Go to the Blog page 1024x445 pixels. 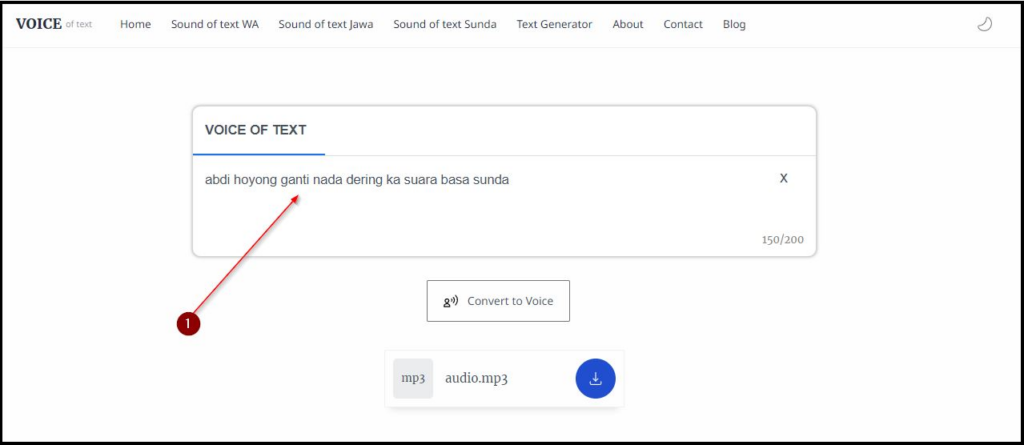coord(734,24)
